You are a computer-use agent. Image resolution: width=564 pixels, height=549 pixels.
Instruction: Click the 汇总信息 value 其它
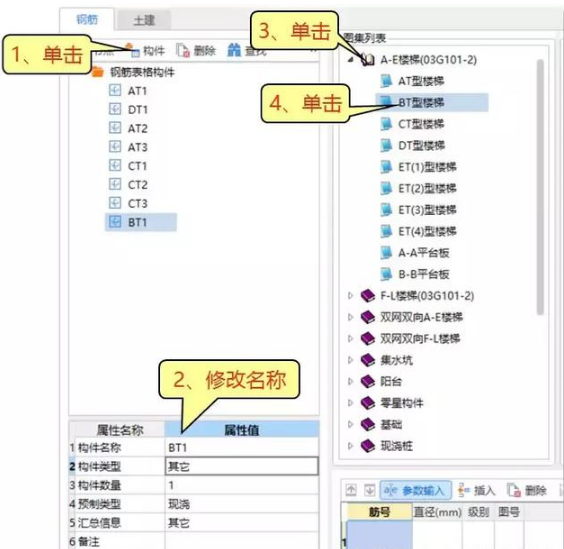242,523
